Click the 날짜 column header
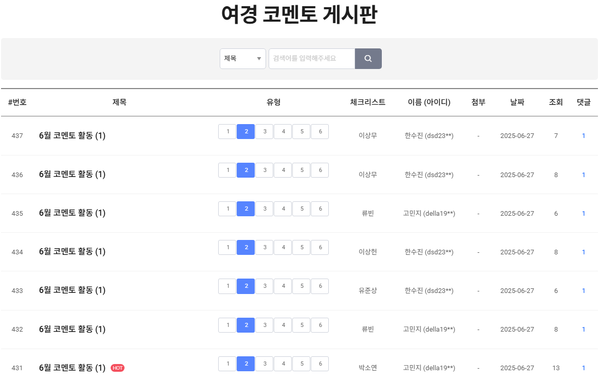Image resolution: width=600 pixels, height=380 pixels. tap(517, 102)
